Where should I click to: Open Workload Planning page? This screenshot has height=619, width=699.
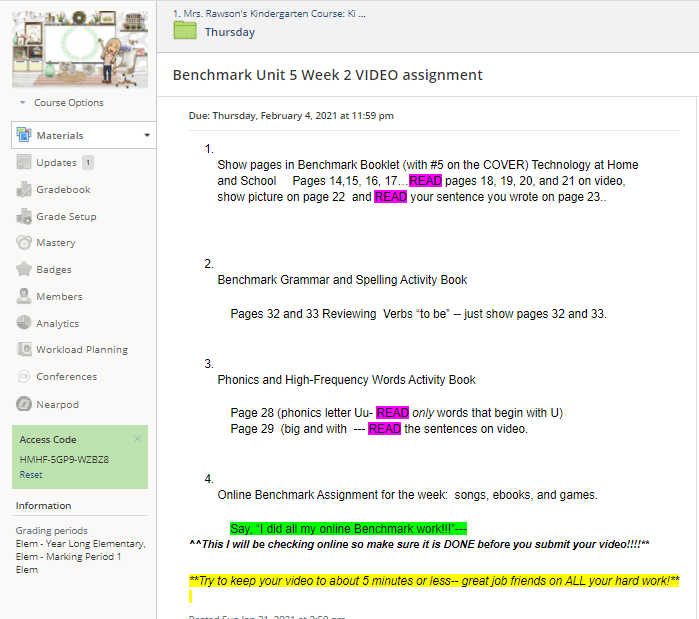pos(82,350)
